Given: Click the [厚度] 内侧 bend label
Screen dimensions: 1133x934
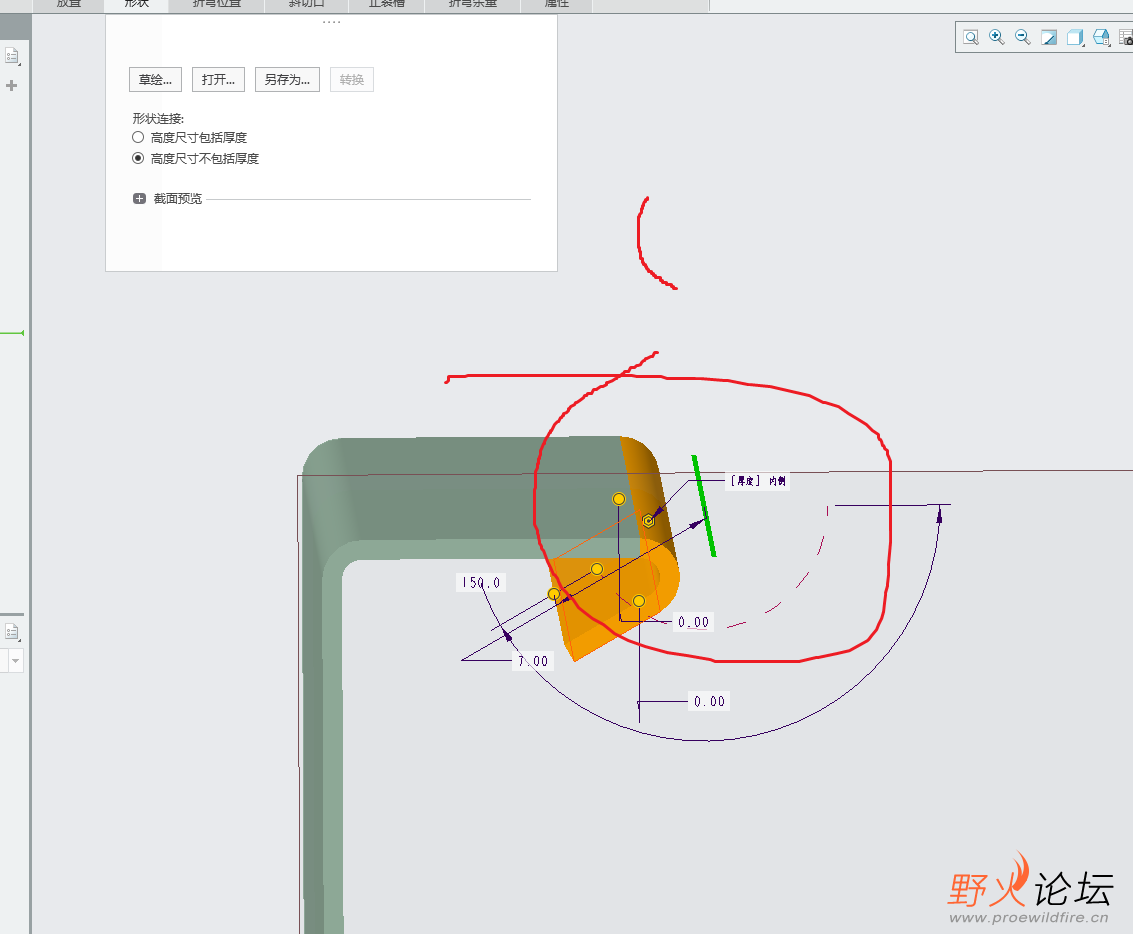Looking at the screenshot, I should point(758,481).
